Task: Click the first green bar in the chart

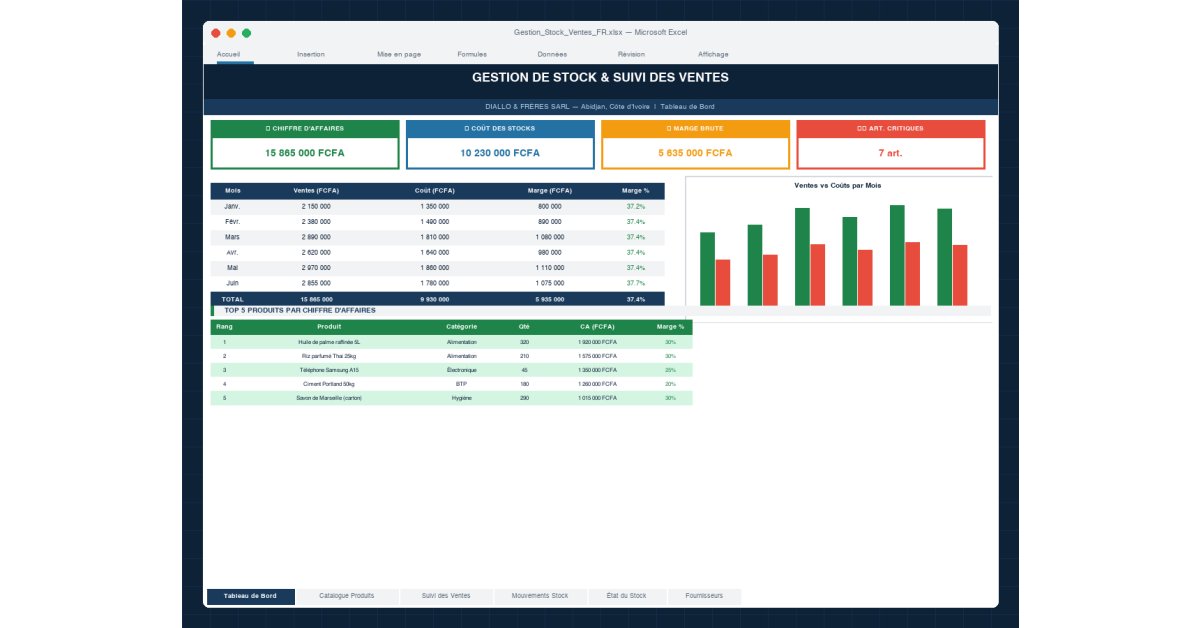Action: click(707, 269)
